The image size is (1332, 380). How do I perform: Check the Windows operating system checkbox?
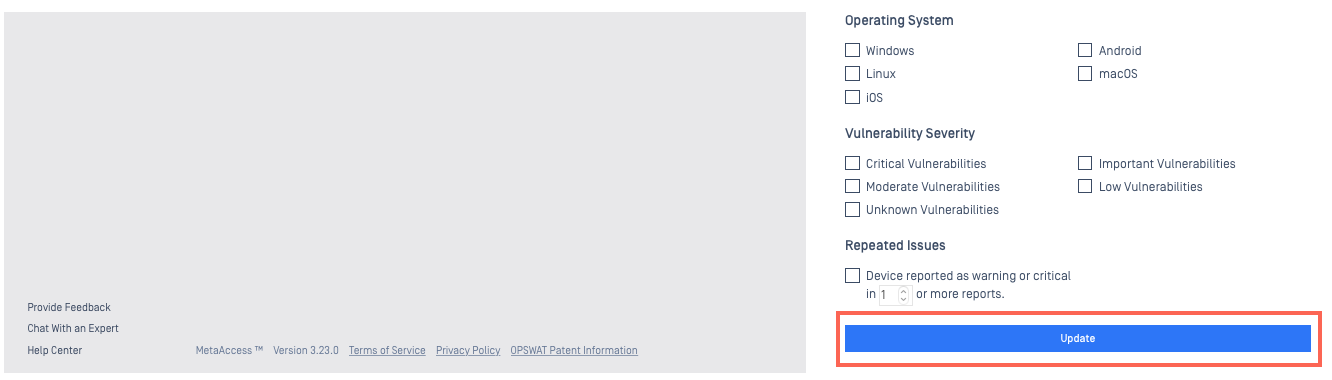[853, 50]
